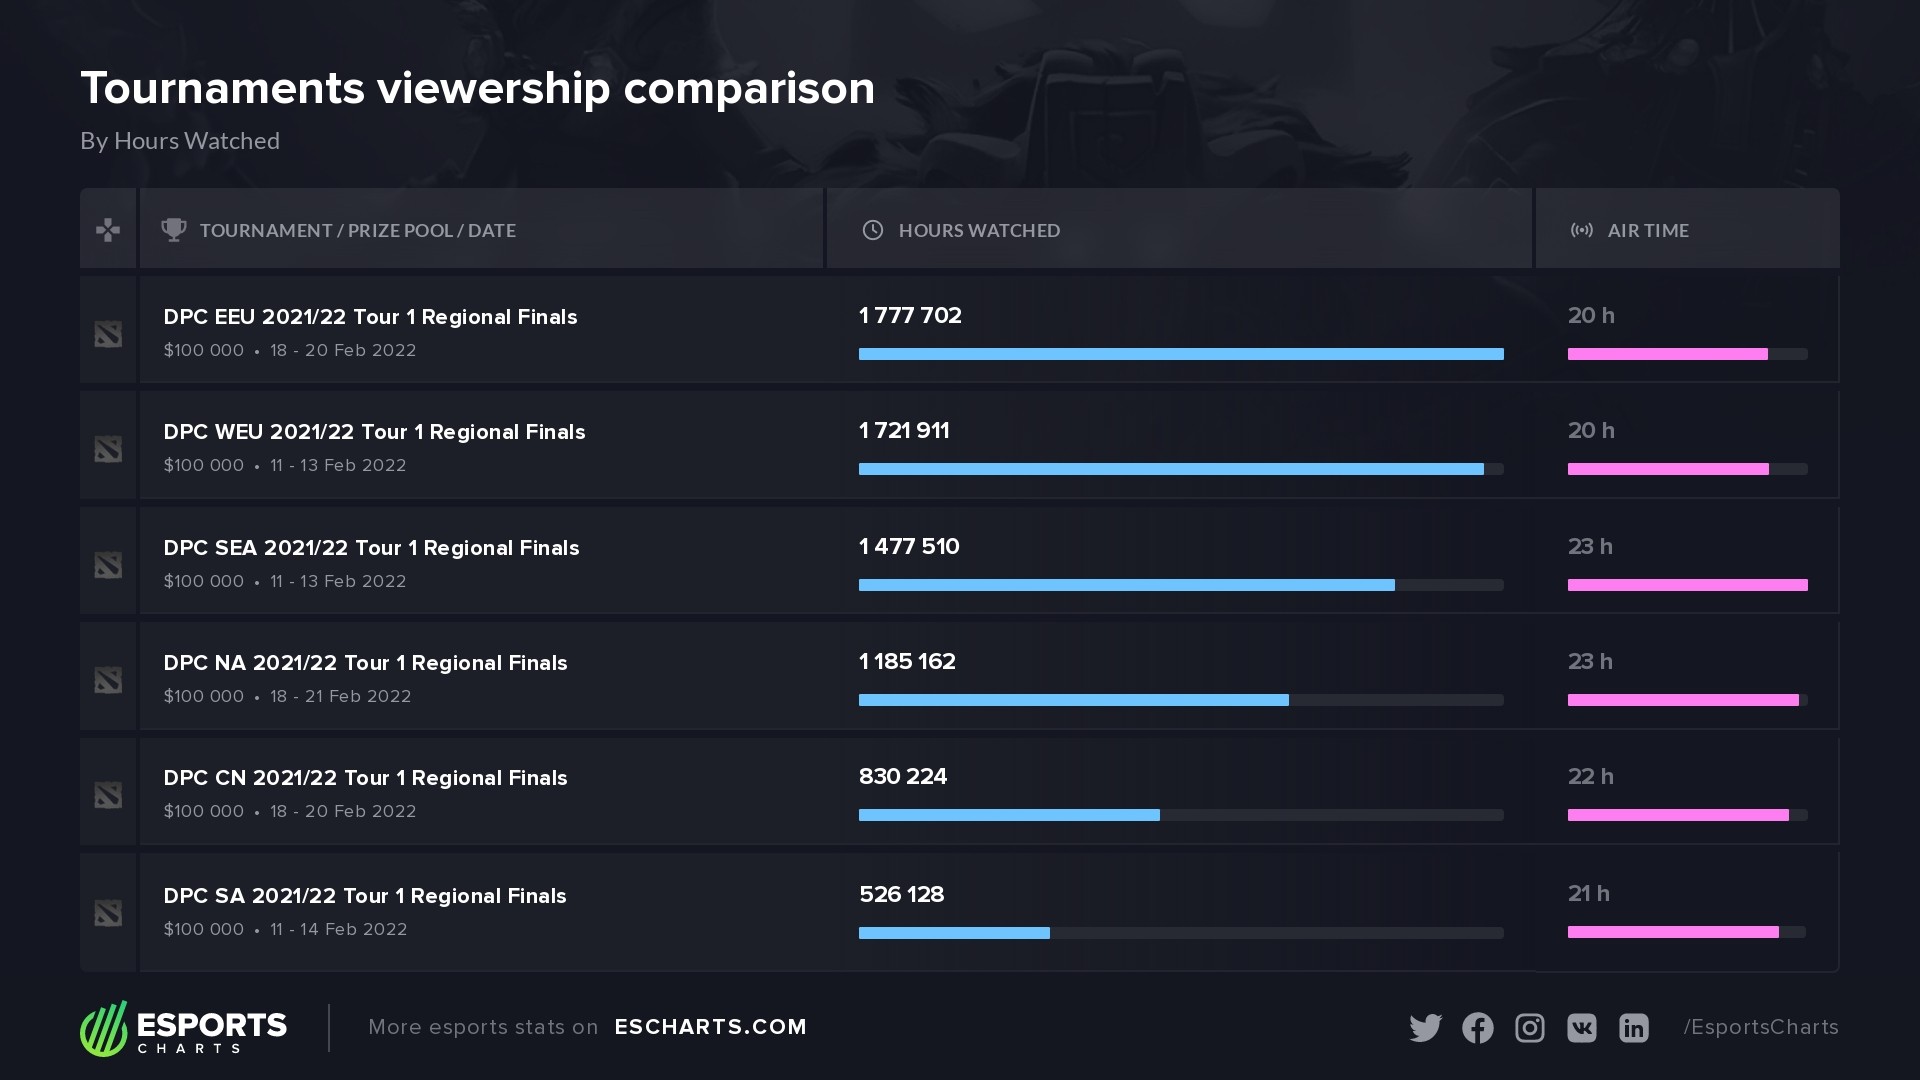Open the ESCHARTS.COM link
The height and width of the screenshot is (1080, 1920).
pos(710,1027)
